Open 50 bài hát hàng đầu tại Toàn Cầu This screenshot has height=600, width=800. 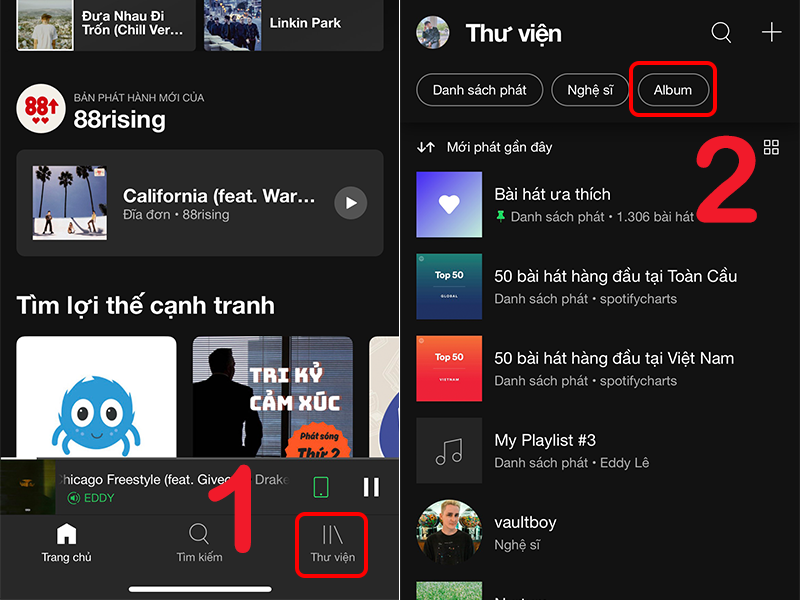click(598, 286)
